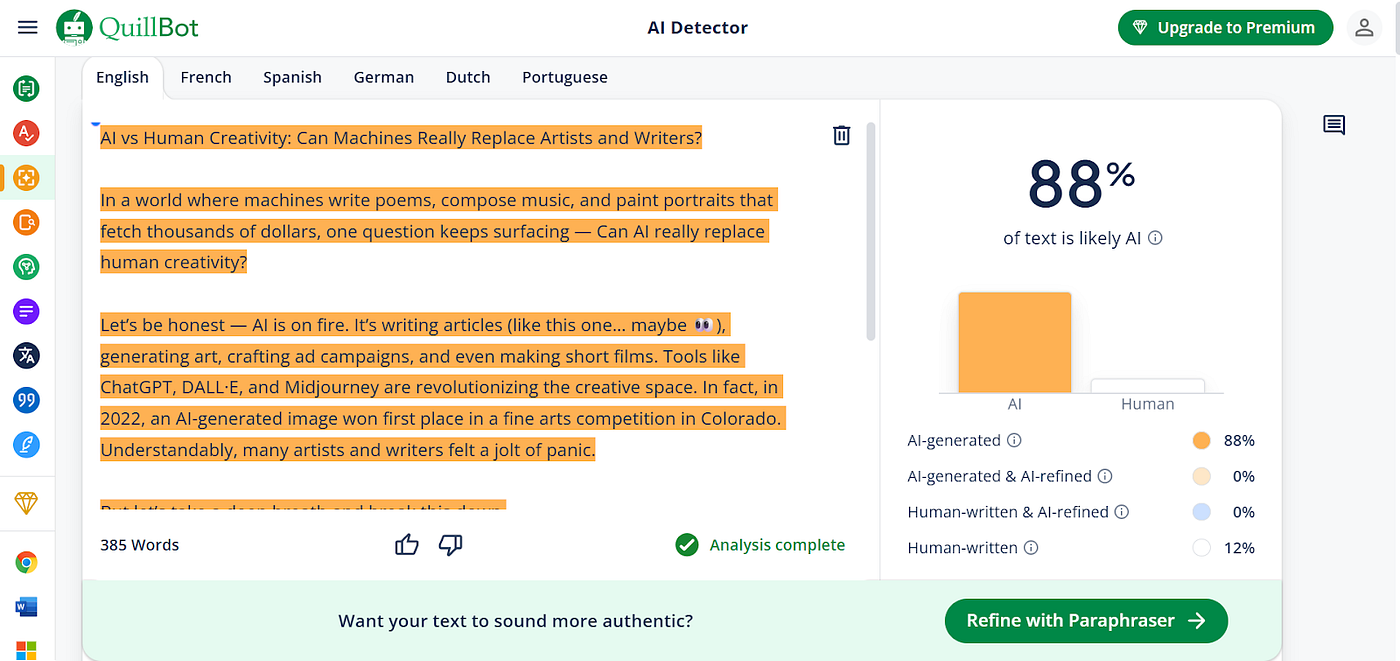Give thumbs down feedback
This screenshot has width=1400, height=661.
pos(451,545)
